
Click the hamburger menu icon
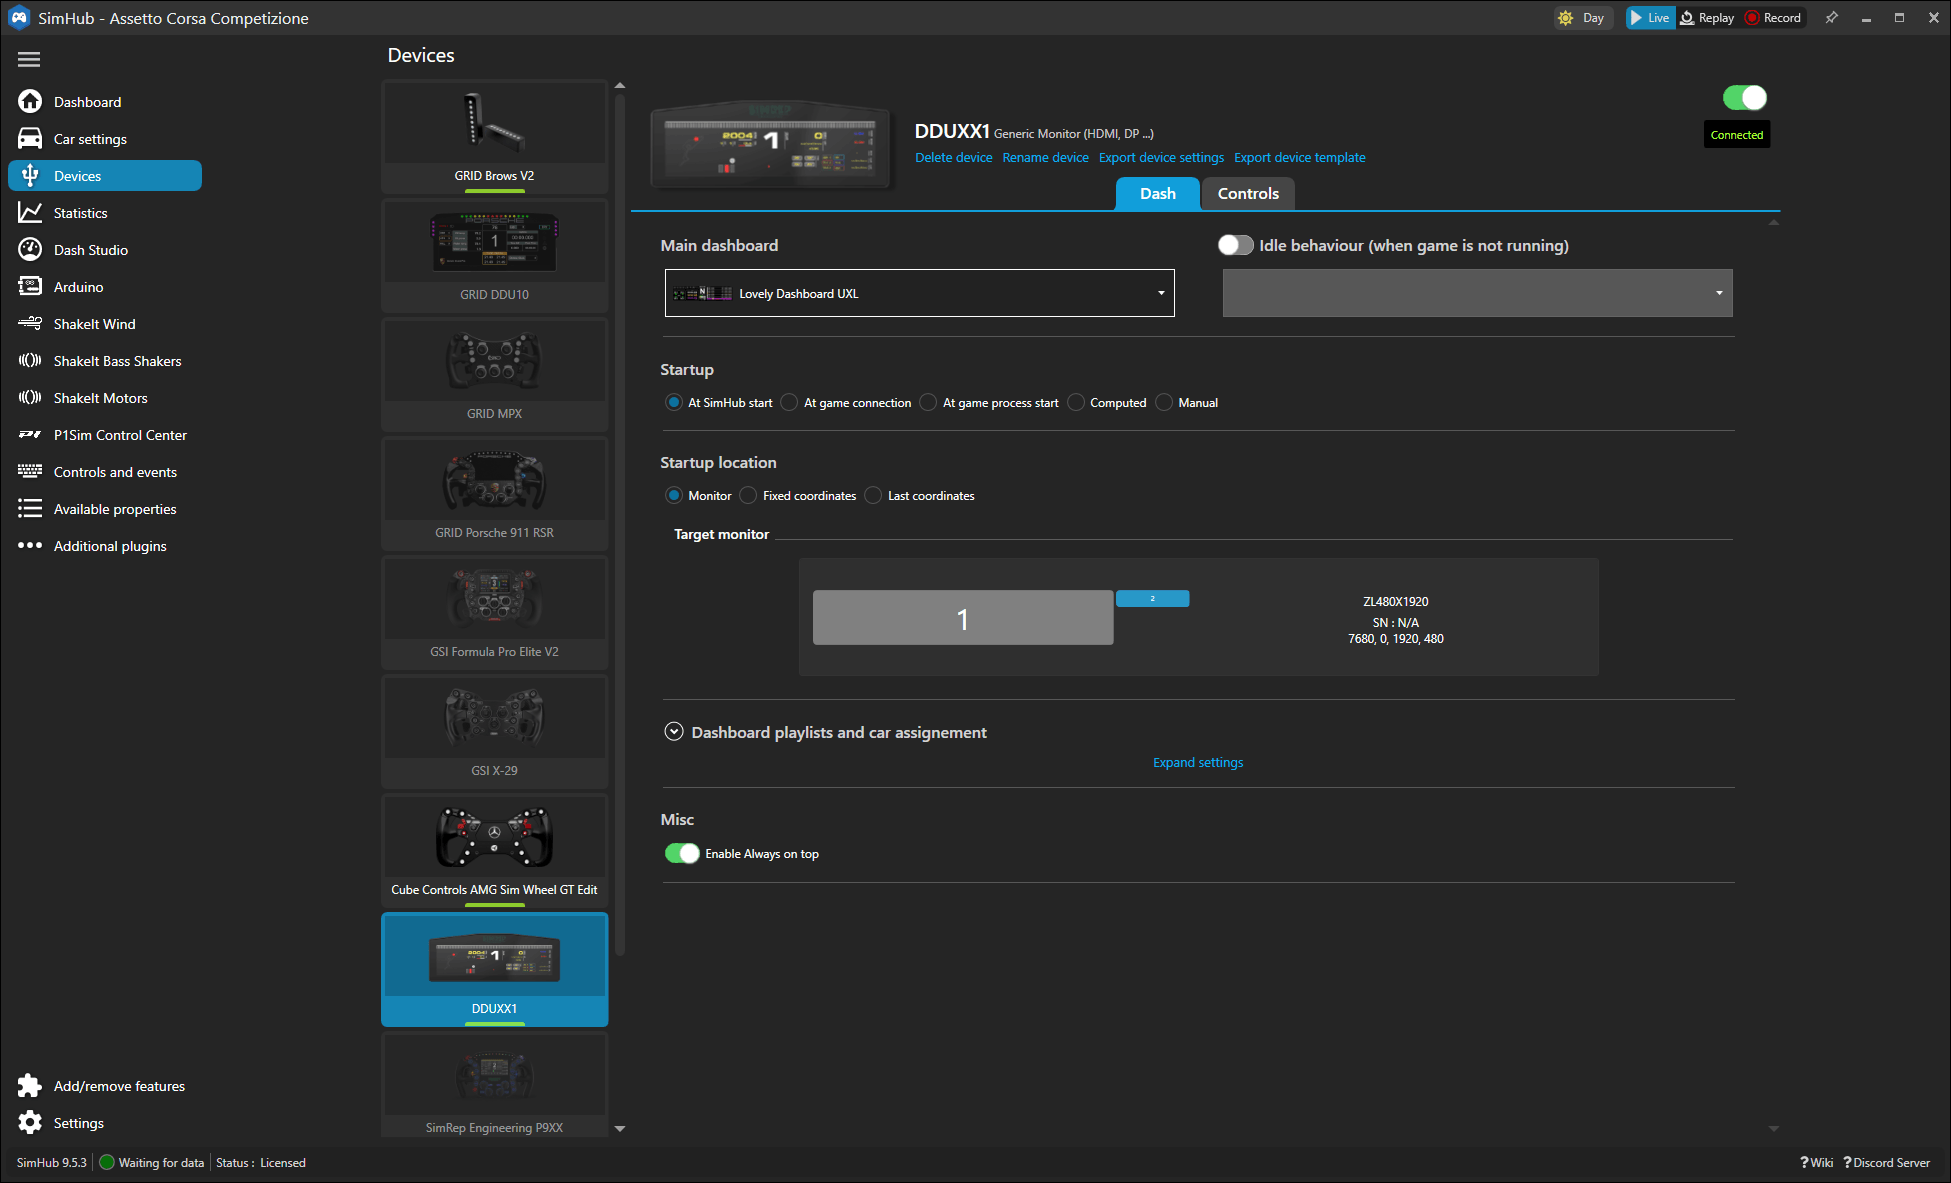29,60
